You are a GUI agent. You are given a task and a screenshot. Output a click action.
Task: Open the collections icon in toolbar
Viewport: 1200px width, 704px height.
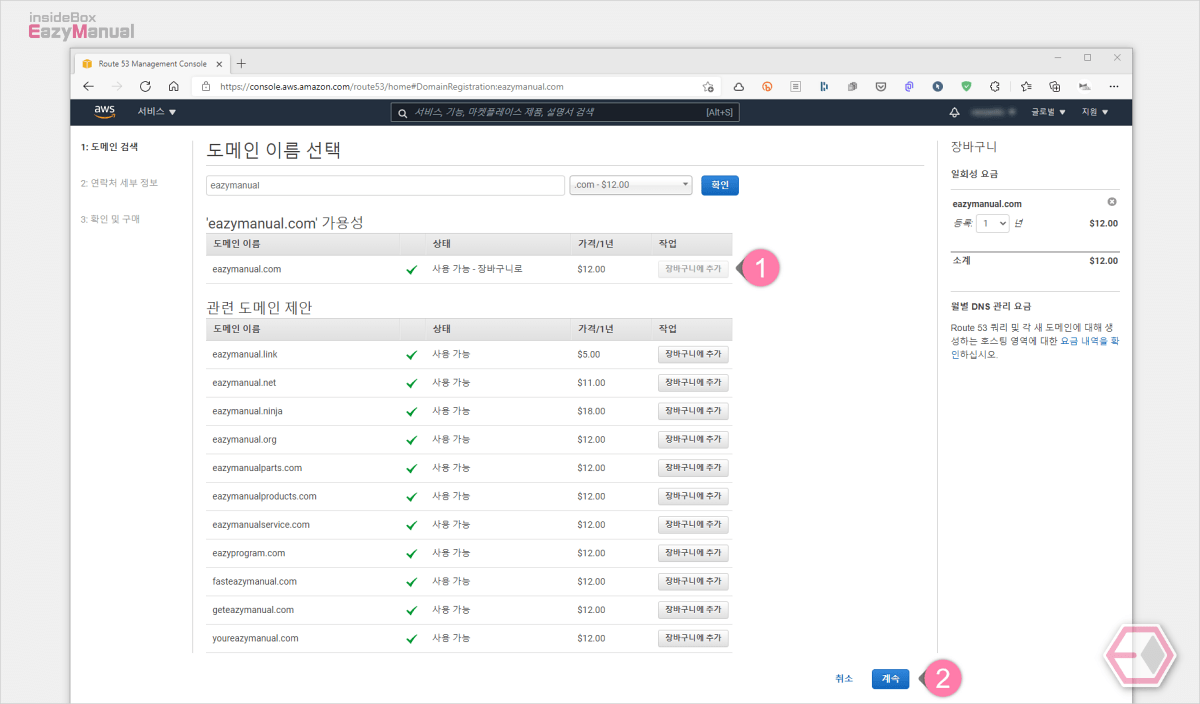(1054, 87)
